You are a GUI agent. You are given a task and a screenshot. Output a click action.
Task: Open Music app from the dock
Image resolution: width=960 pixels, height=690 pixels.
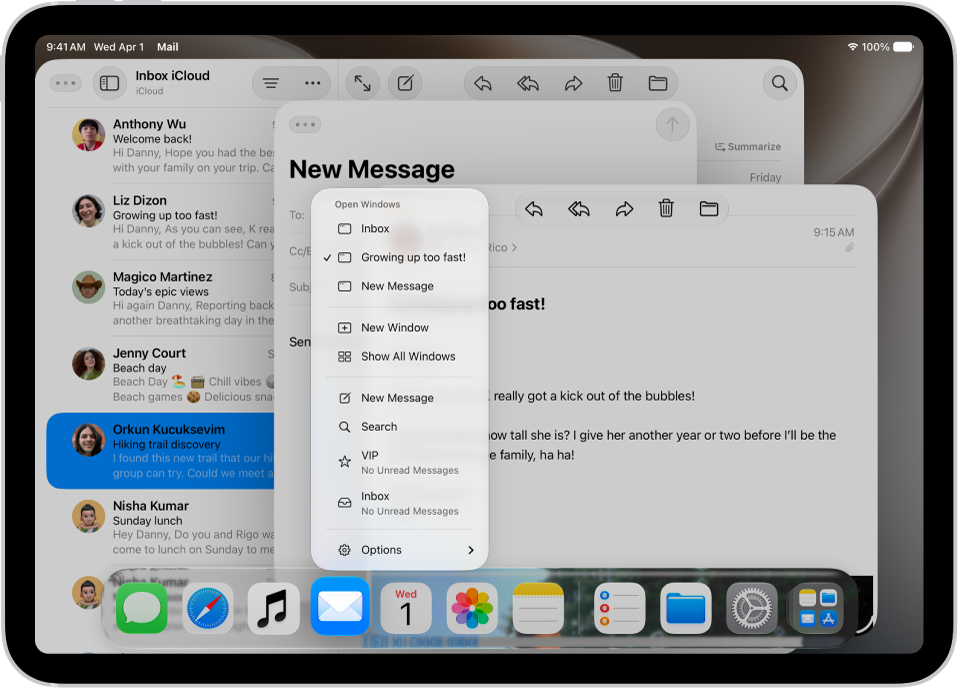tap(273, 608)
